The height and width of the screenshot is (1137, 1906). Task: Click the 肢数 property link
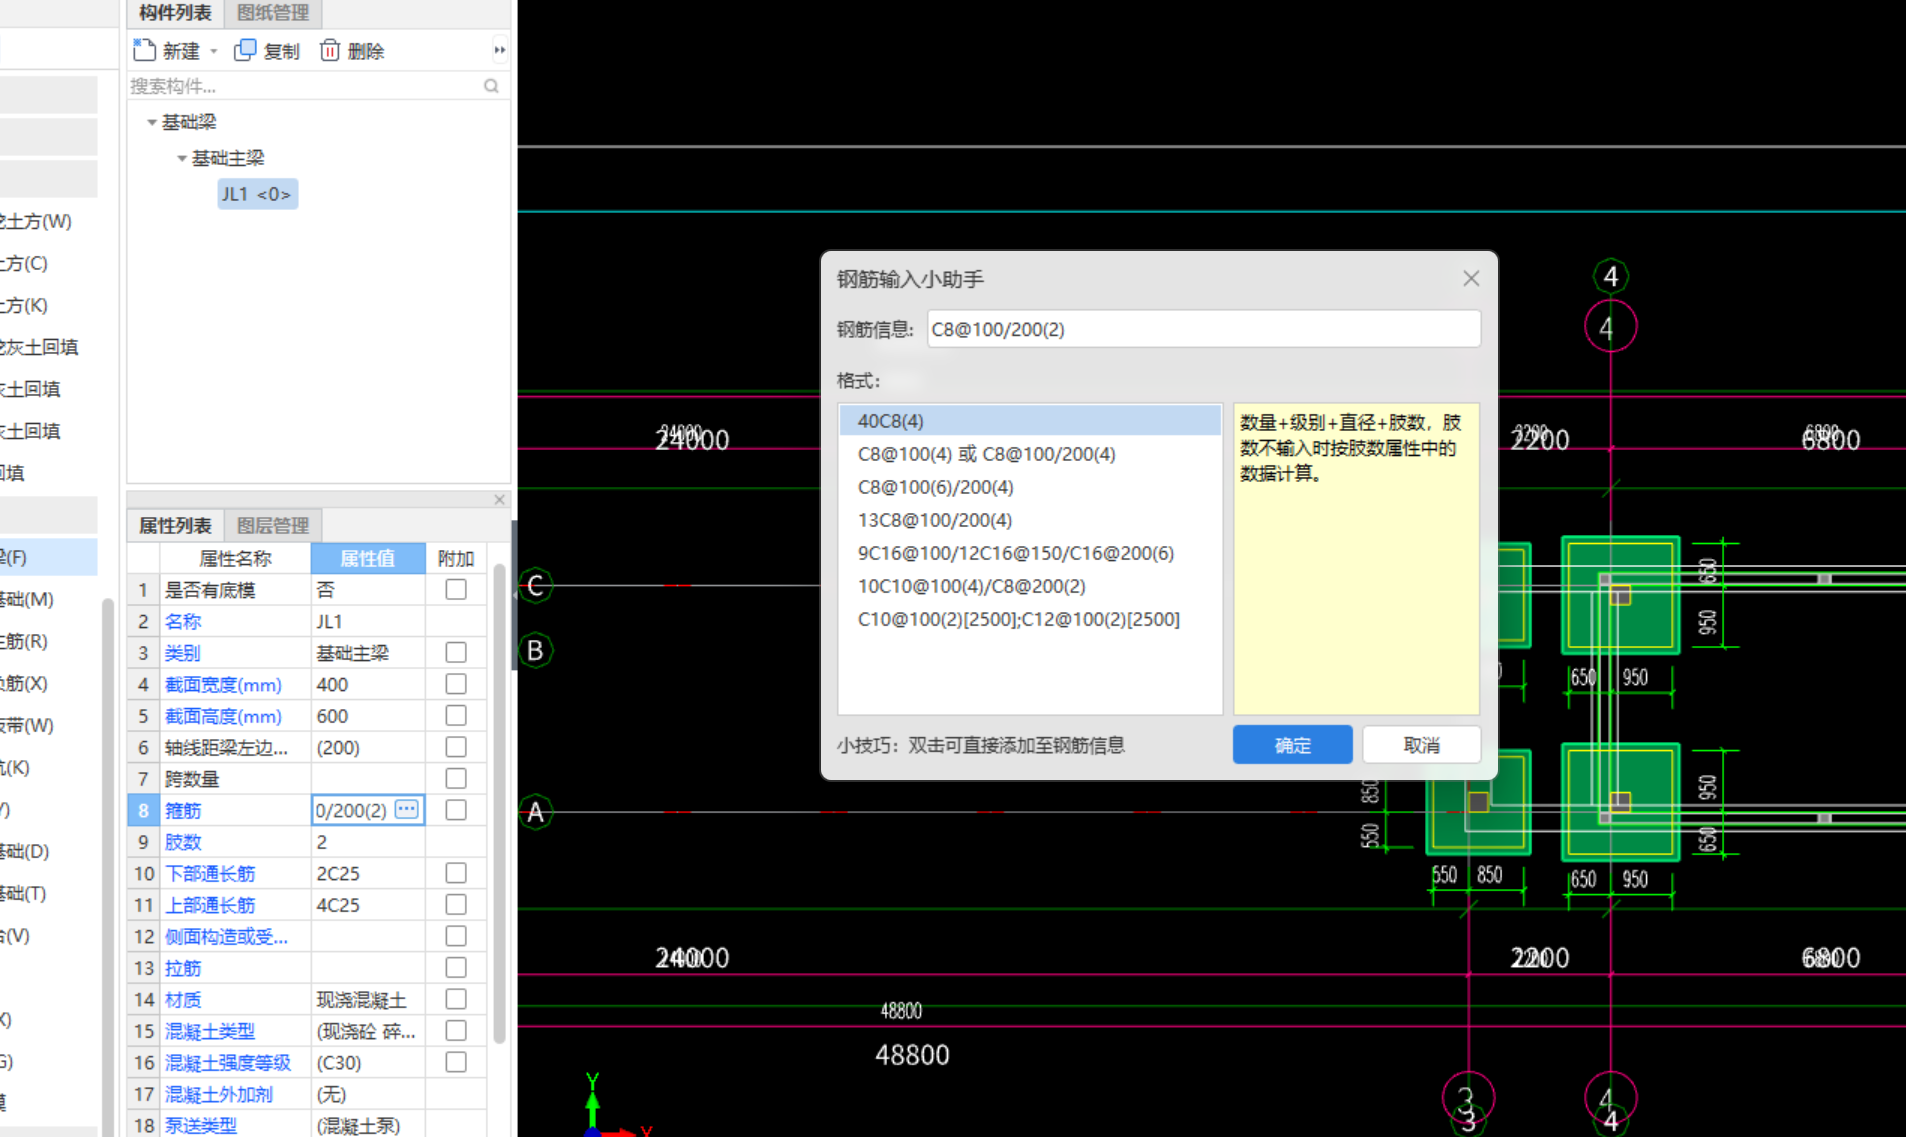coord(183,842)
